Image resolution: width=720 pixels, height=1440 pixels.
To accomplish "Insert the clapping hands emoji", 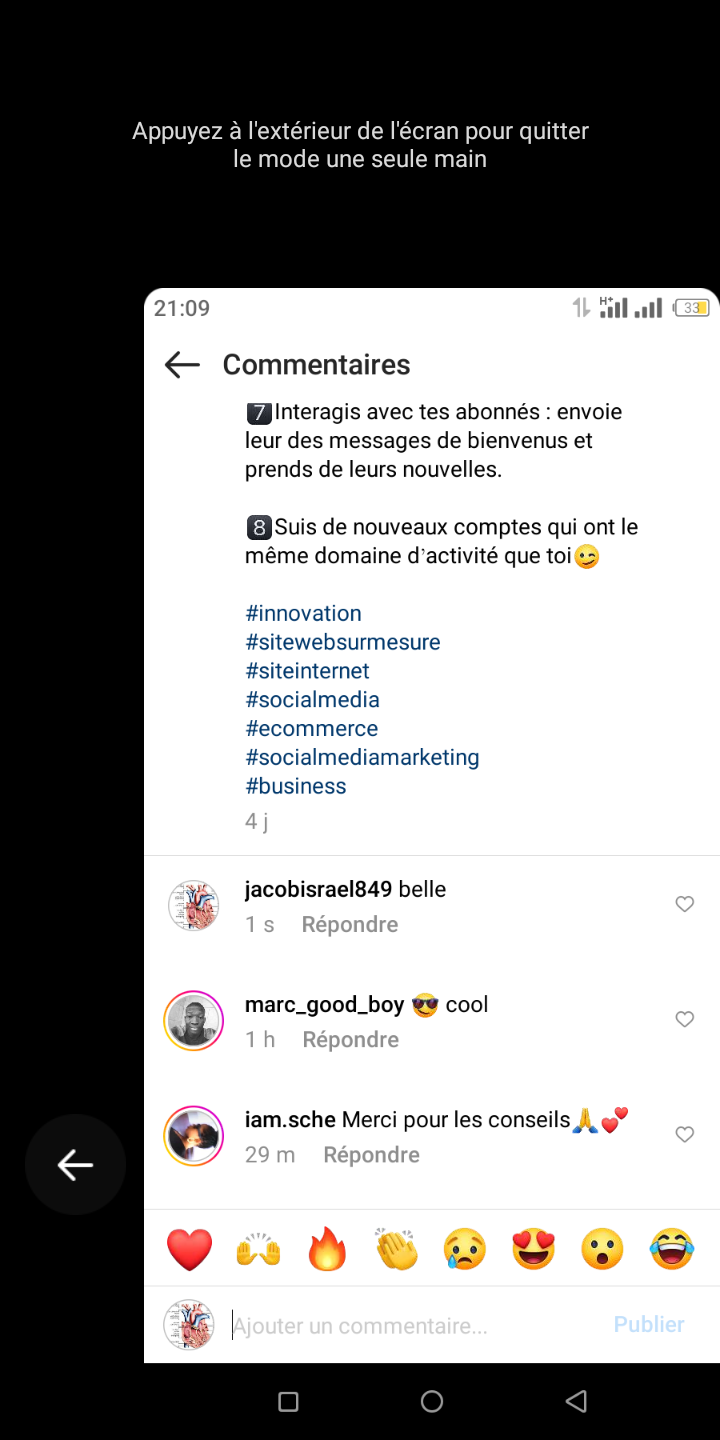I will [x=396, y=1250].
